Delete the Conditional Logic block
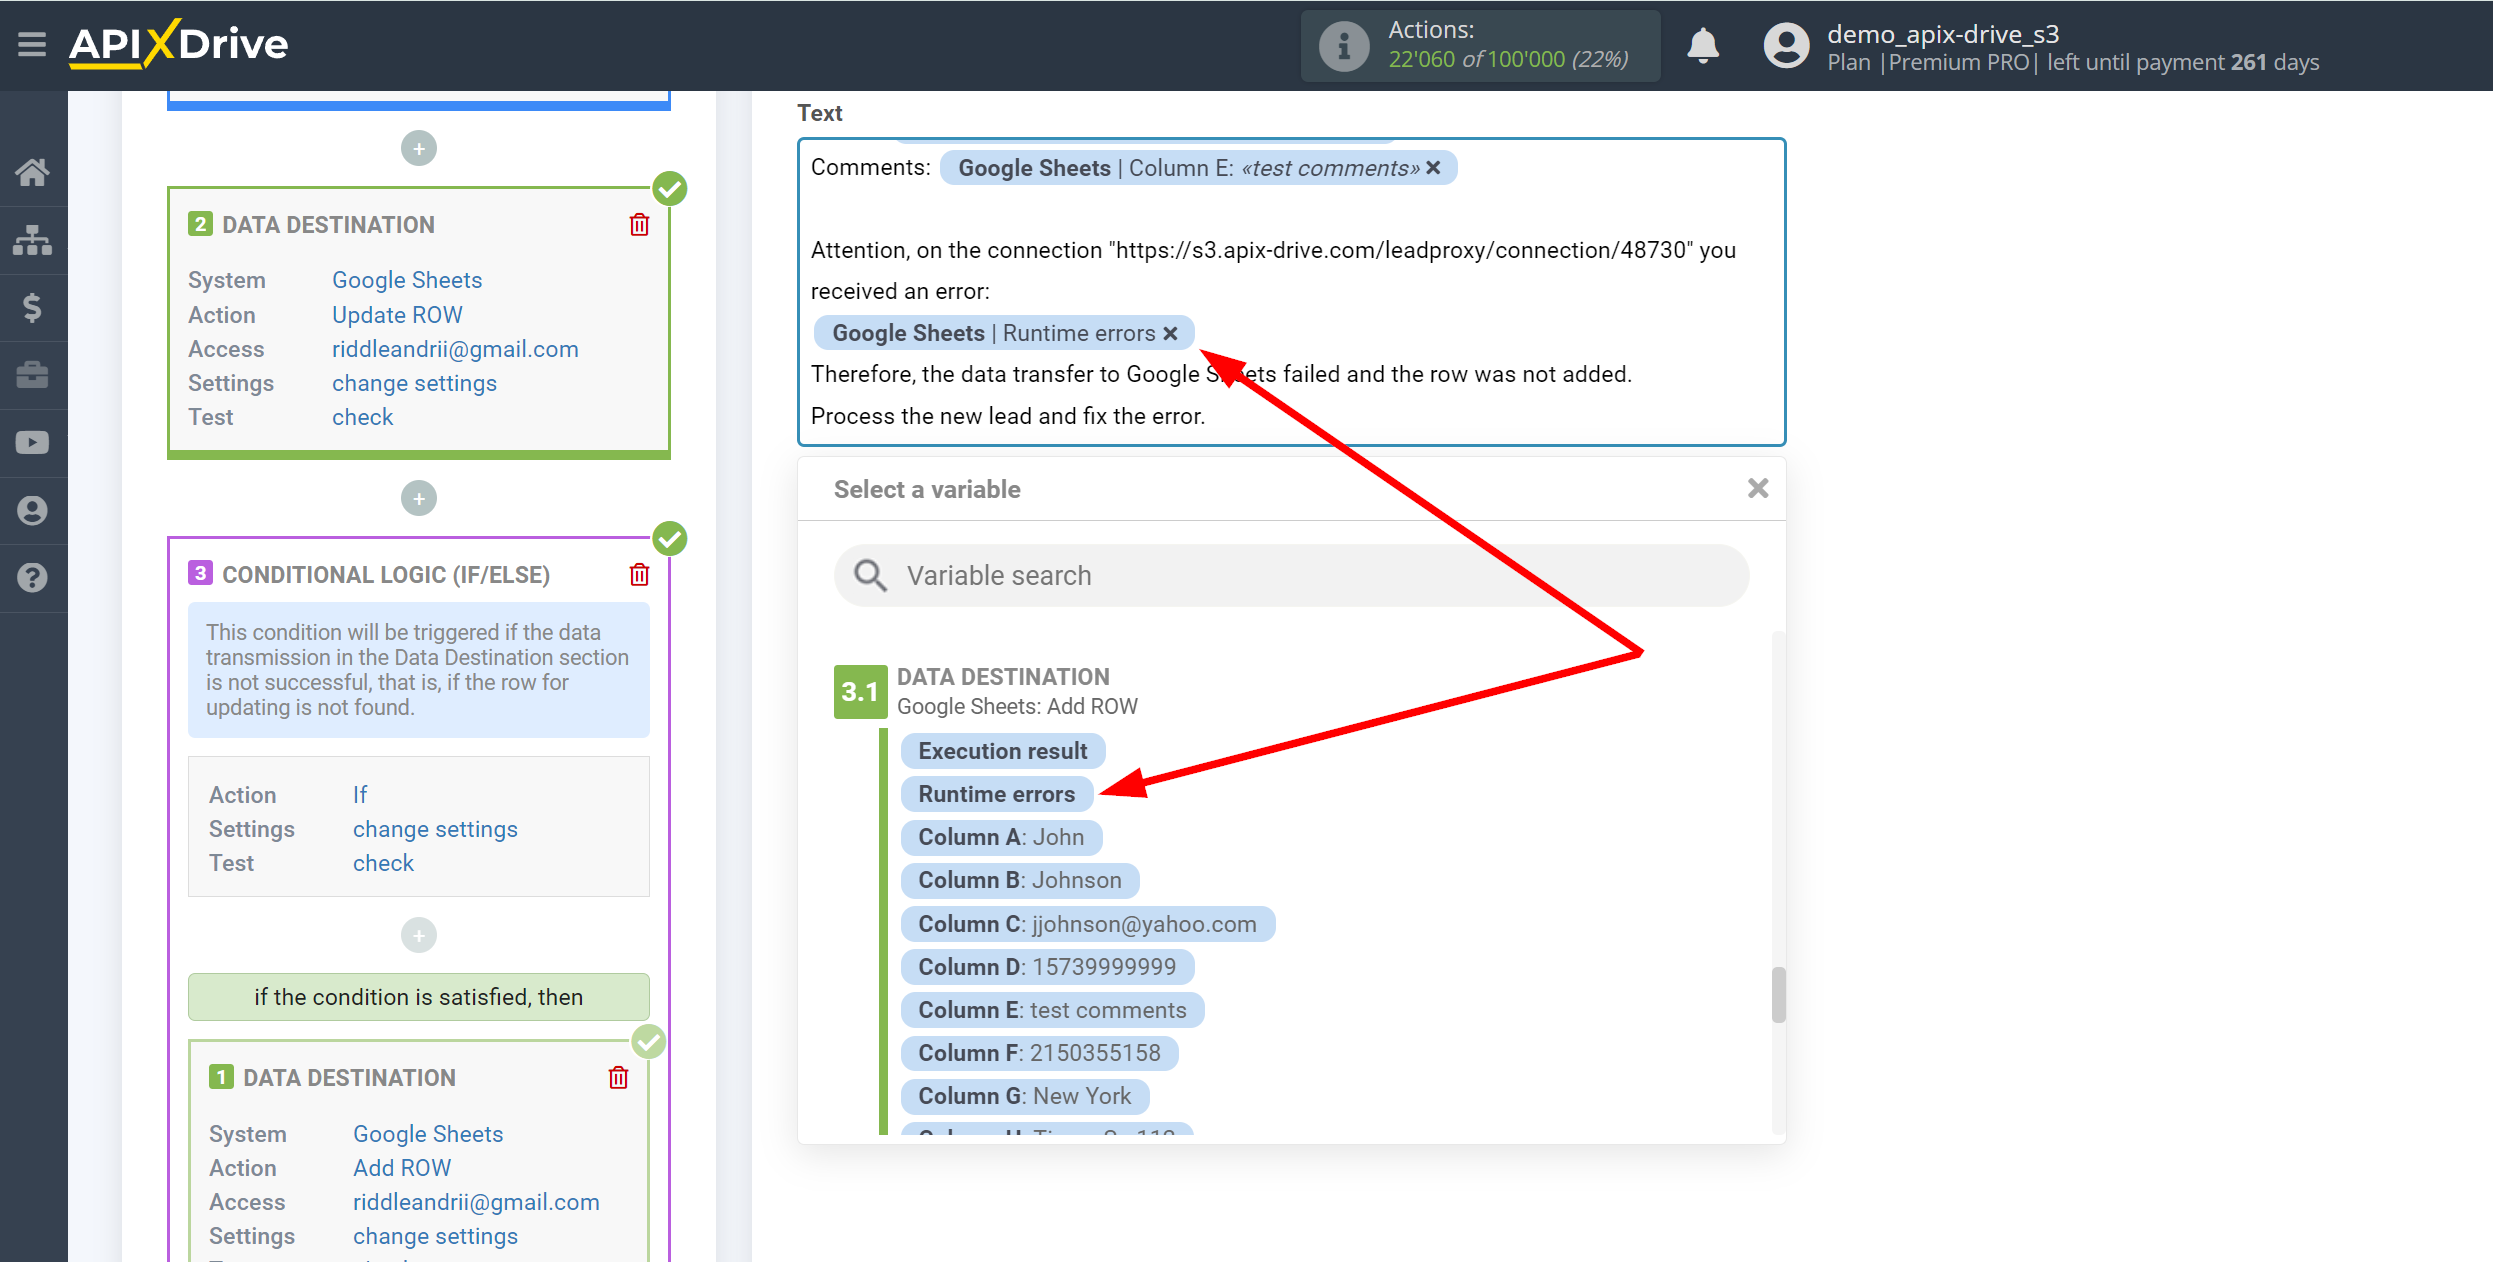This screenshot has width=2493, height=1262. point(640,575)
